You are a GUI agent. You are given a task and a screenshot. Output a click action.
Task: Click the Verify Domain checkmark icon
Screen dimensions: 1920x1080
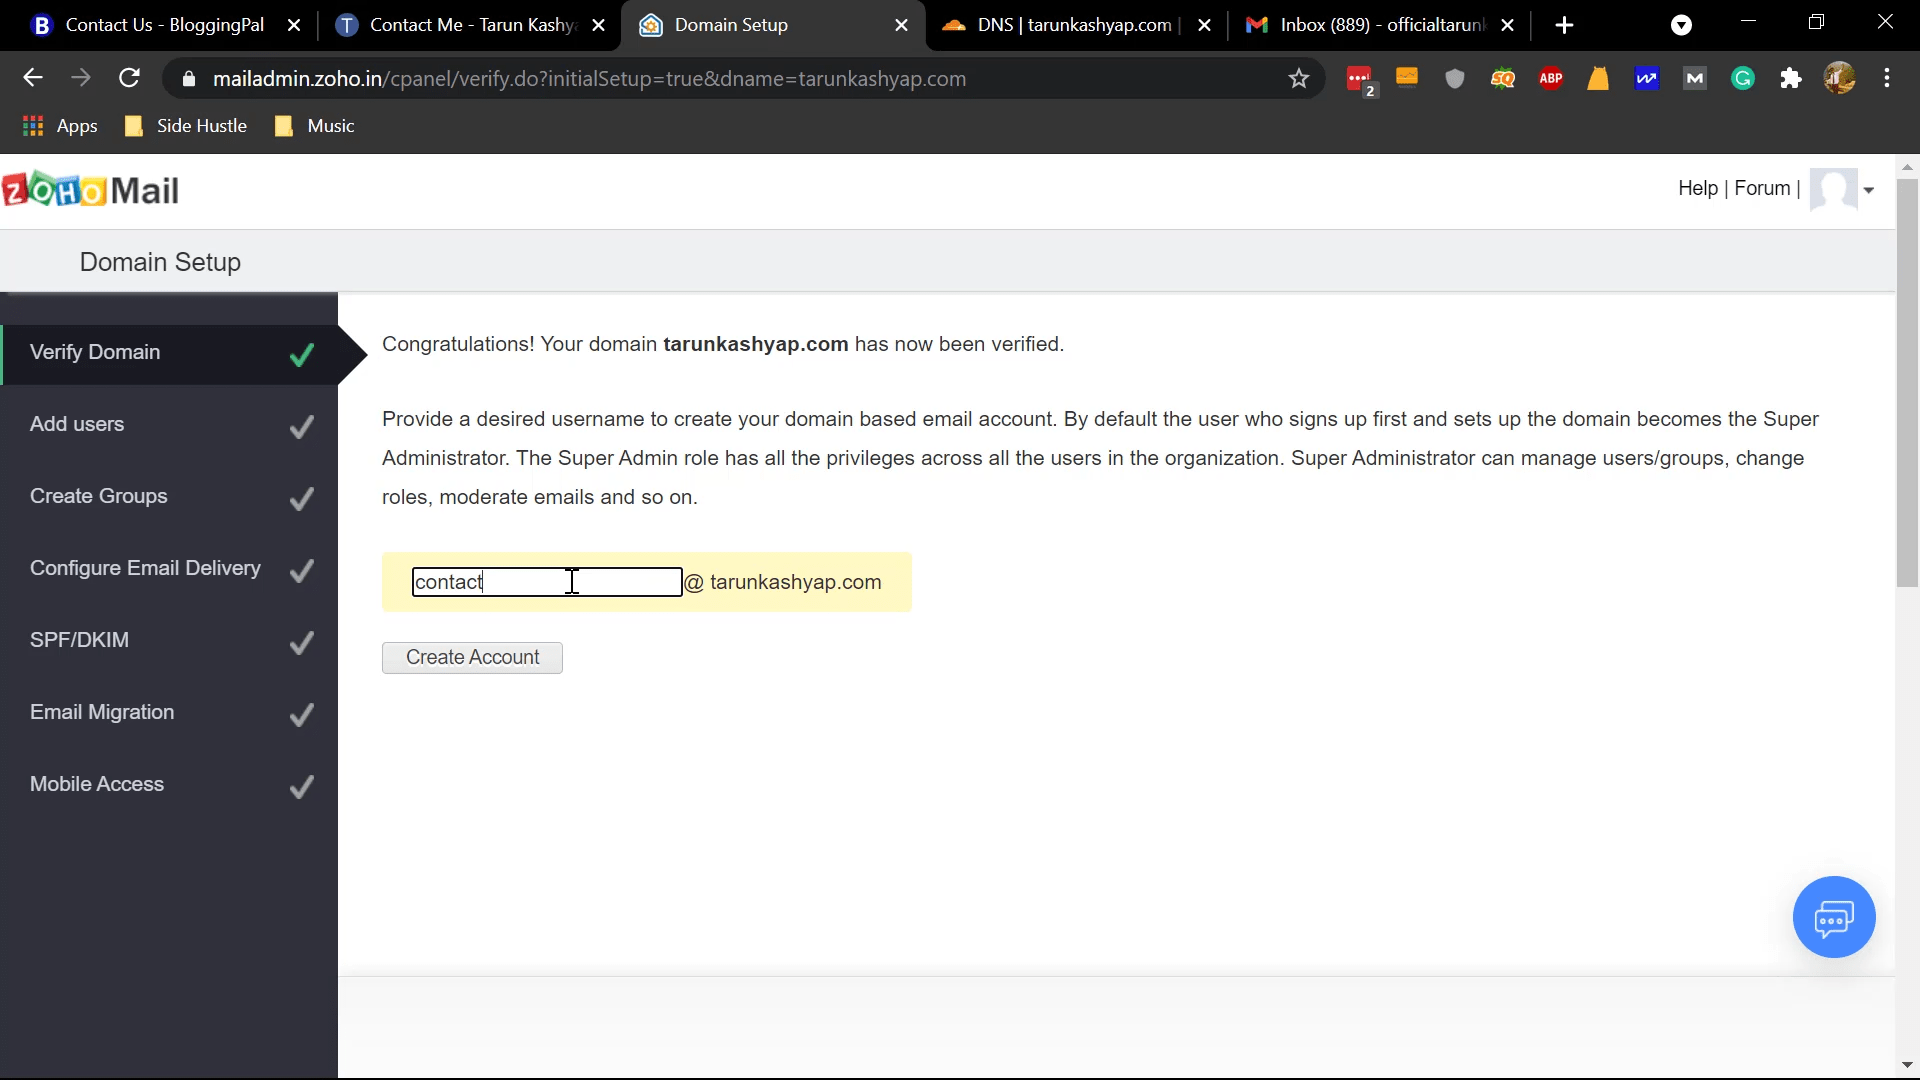[x=302, y=352]
